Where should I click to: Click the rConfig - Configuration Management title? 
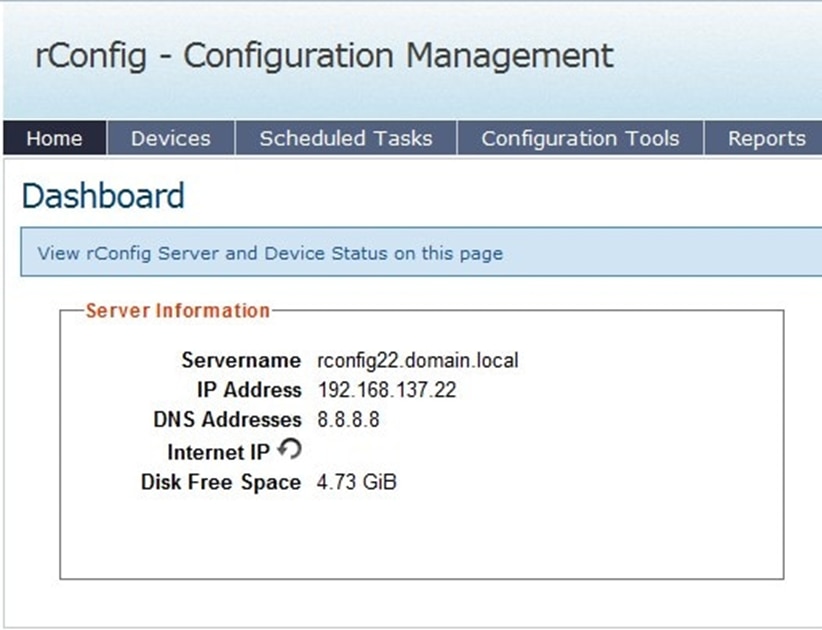pos(324,56)
